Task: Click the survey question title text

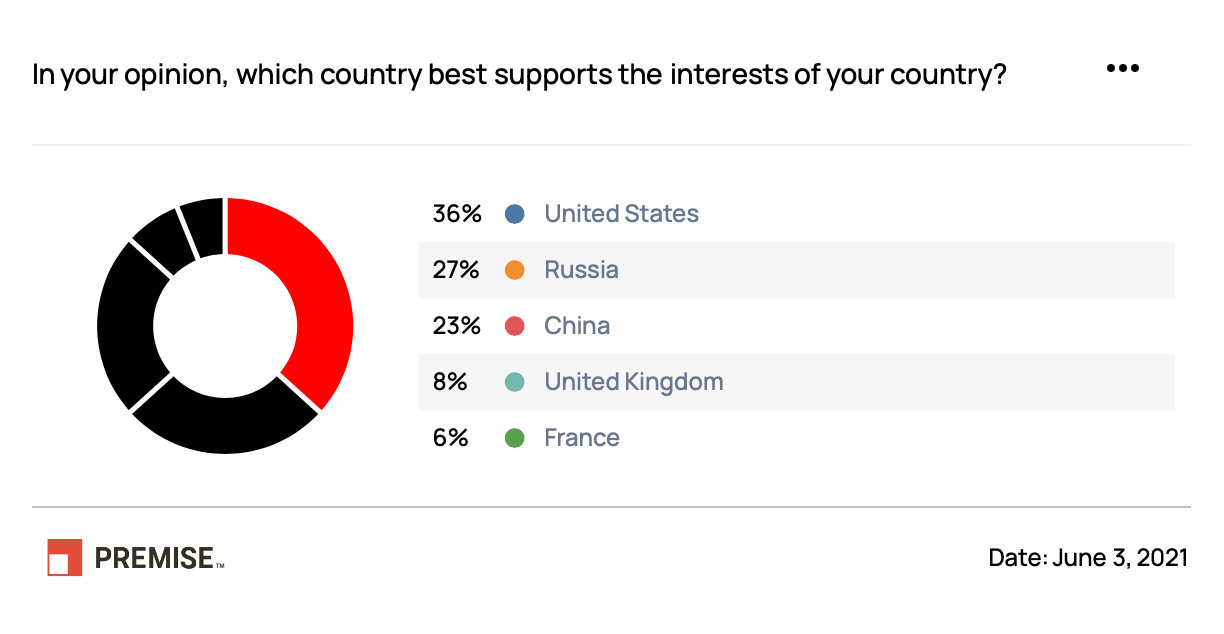Action: 519,75
